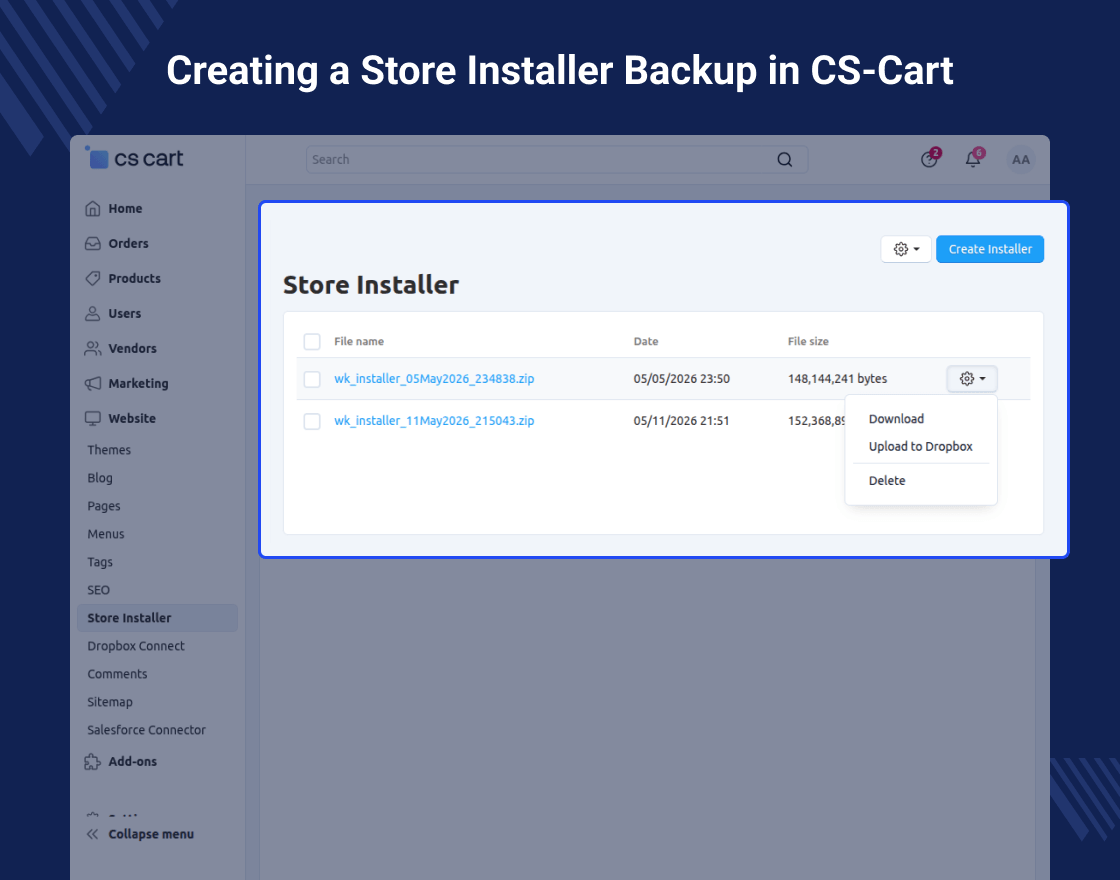This screenshot has height=880, width=1120.
Task: Click the Date column header
Action: (646, 341)
